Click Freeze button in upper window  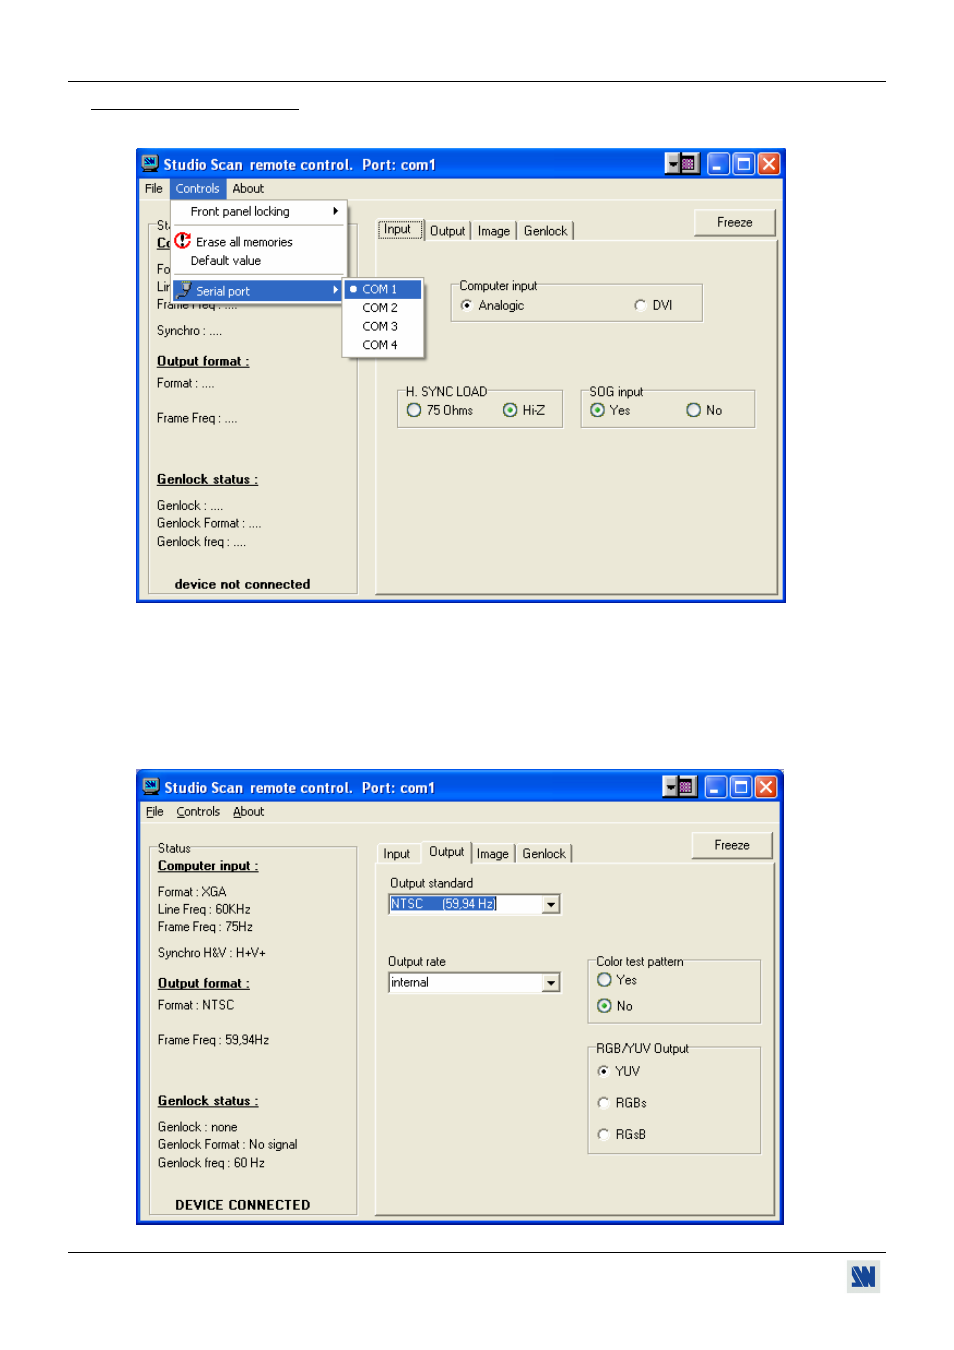coord(735,222)
